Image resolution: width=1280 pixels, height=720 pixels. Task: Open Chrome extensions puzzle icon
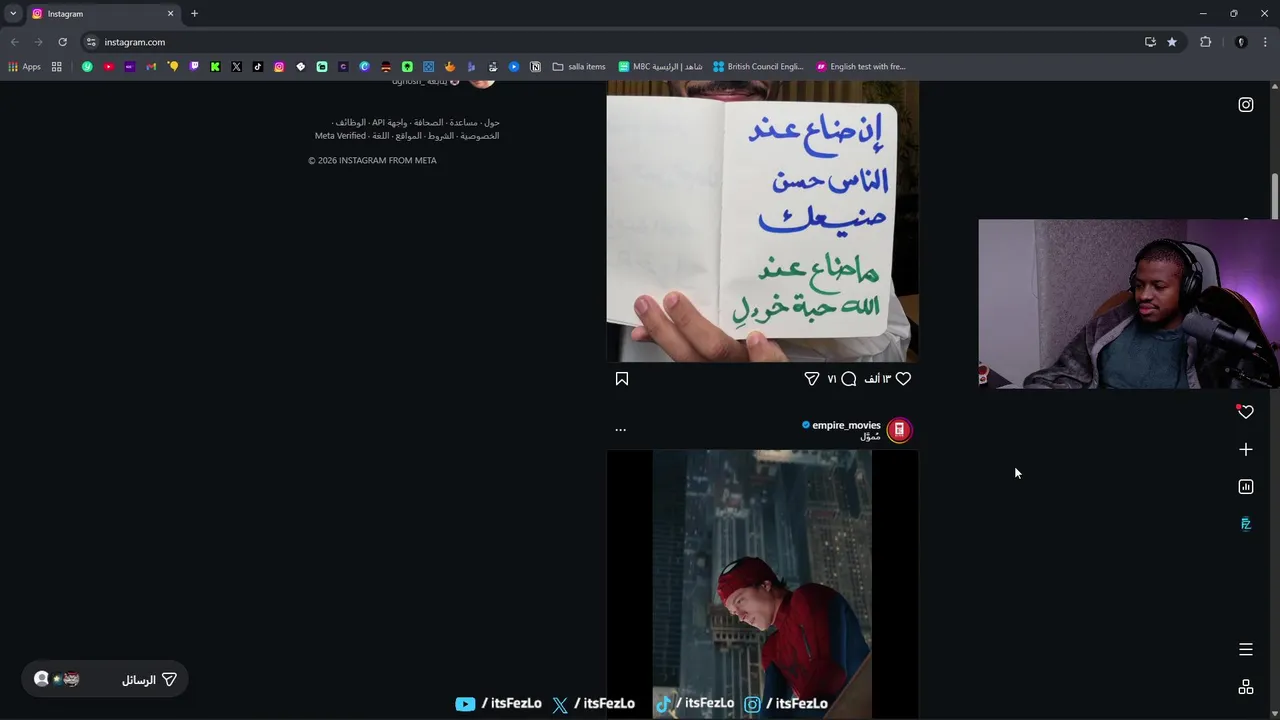pyautogui.click(x=1206, y=42)
